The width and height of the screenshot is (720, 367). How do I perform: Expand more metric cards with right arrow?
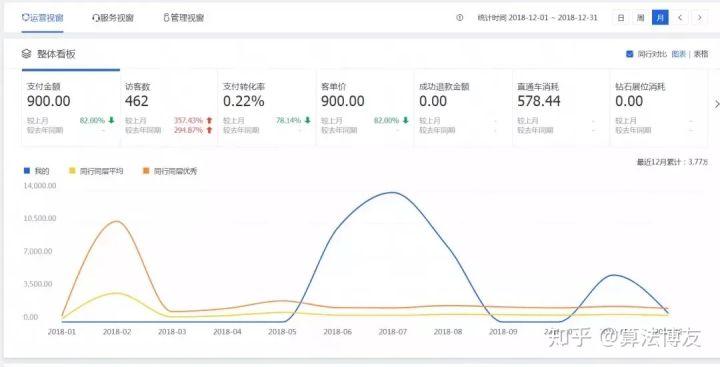pos(716,105)
